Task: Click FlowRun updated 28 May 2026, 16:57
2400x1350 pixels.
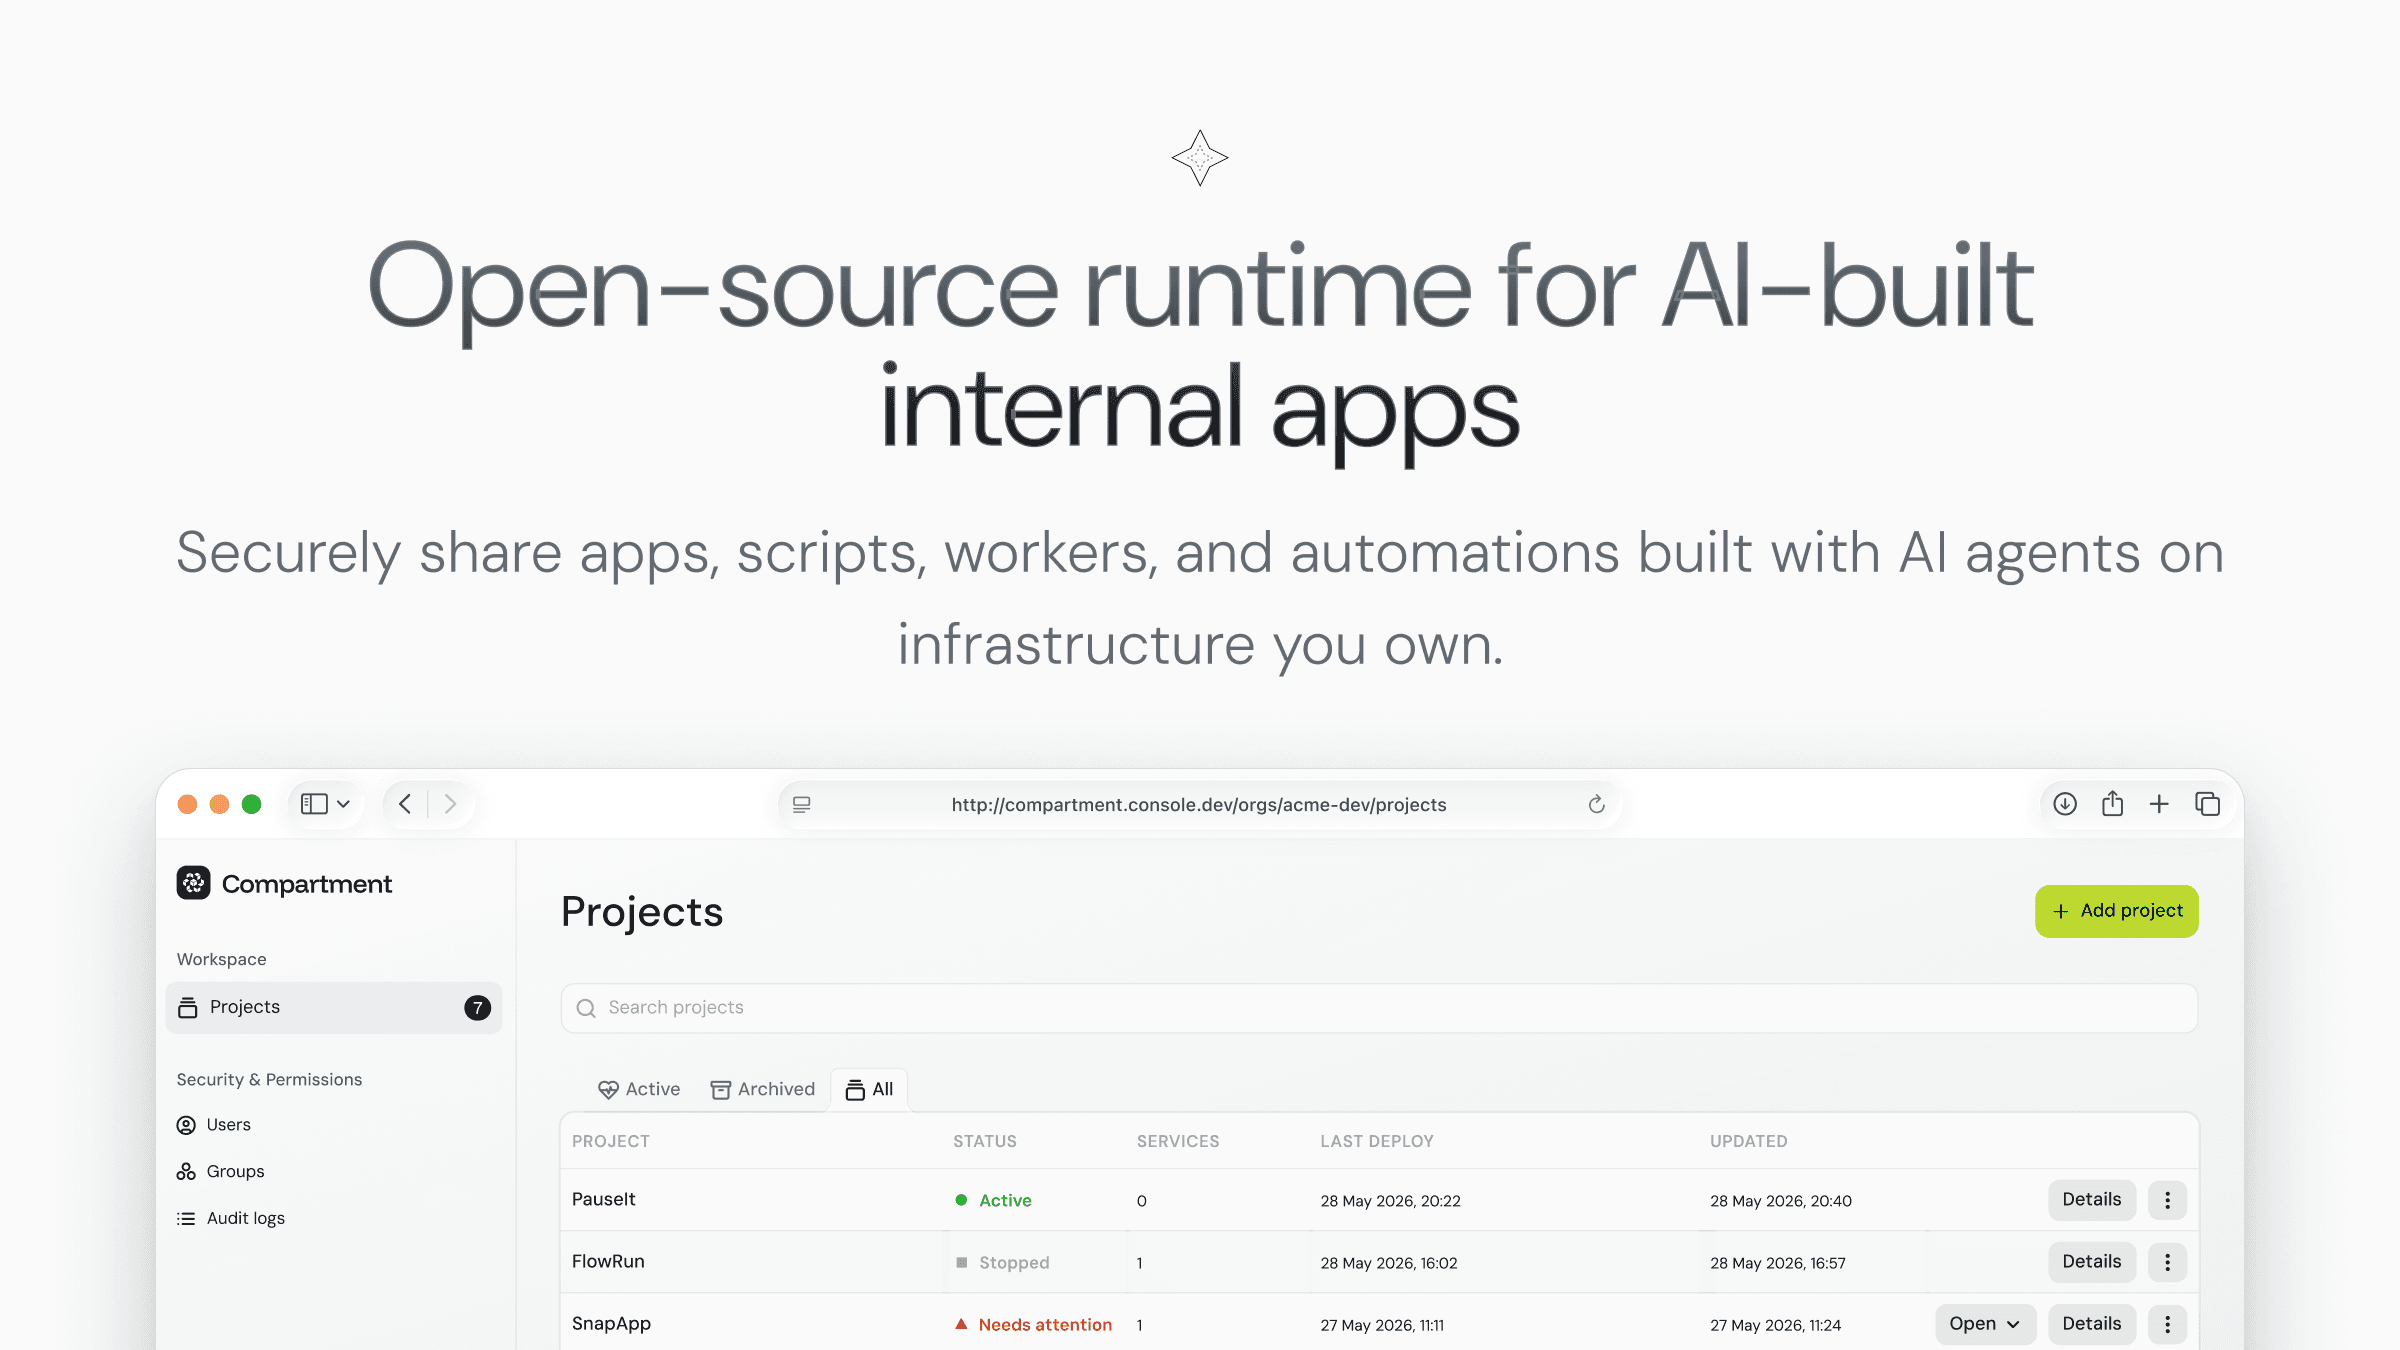Action: (1778, 1262)
